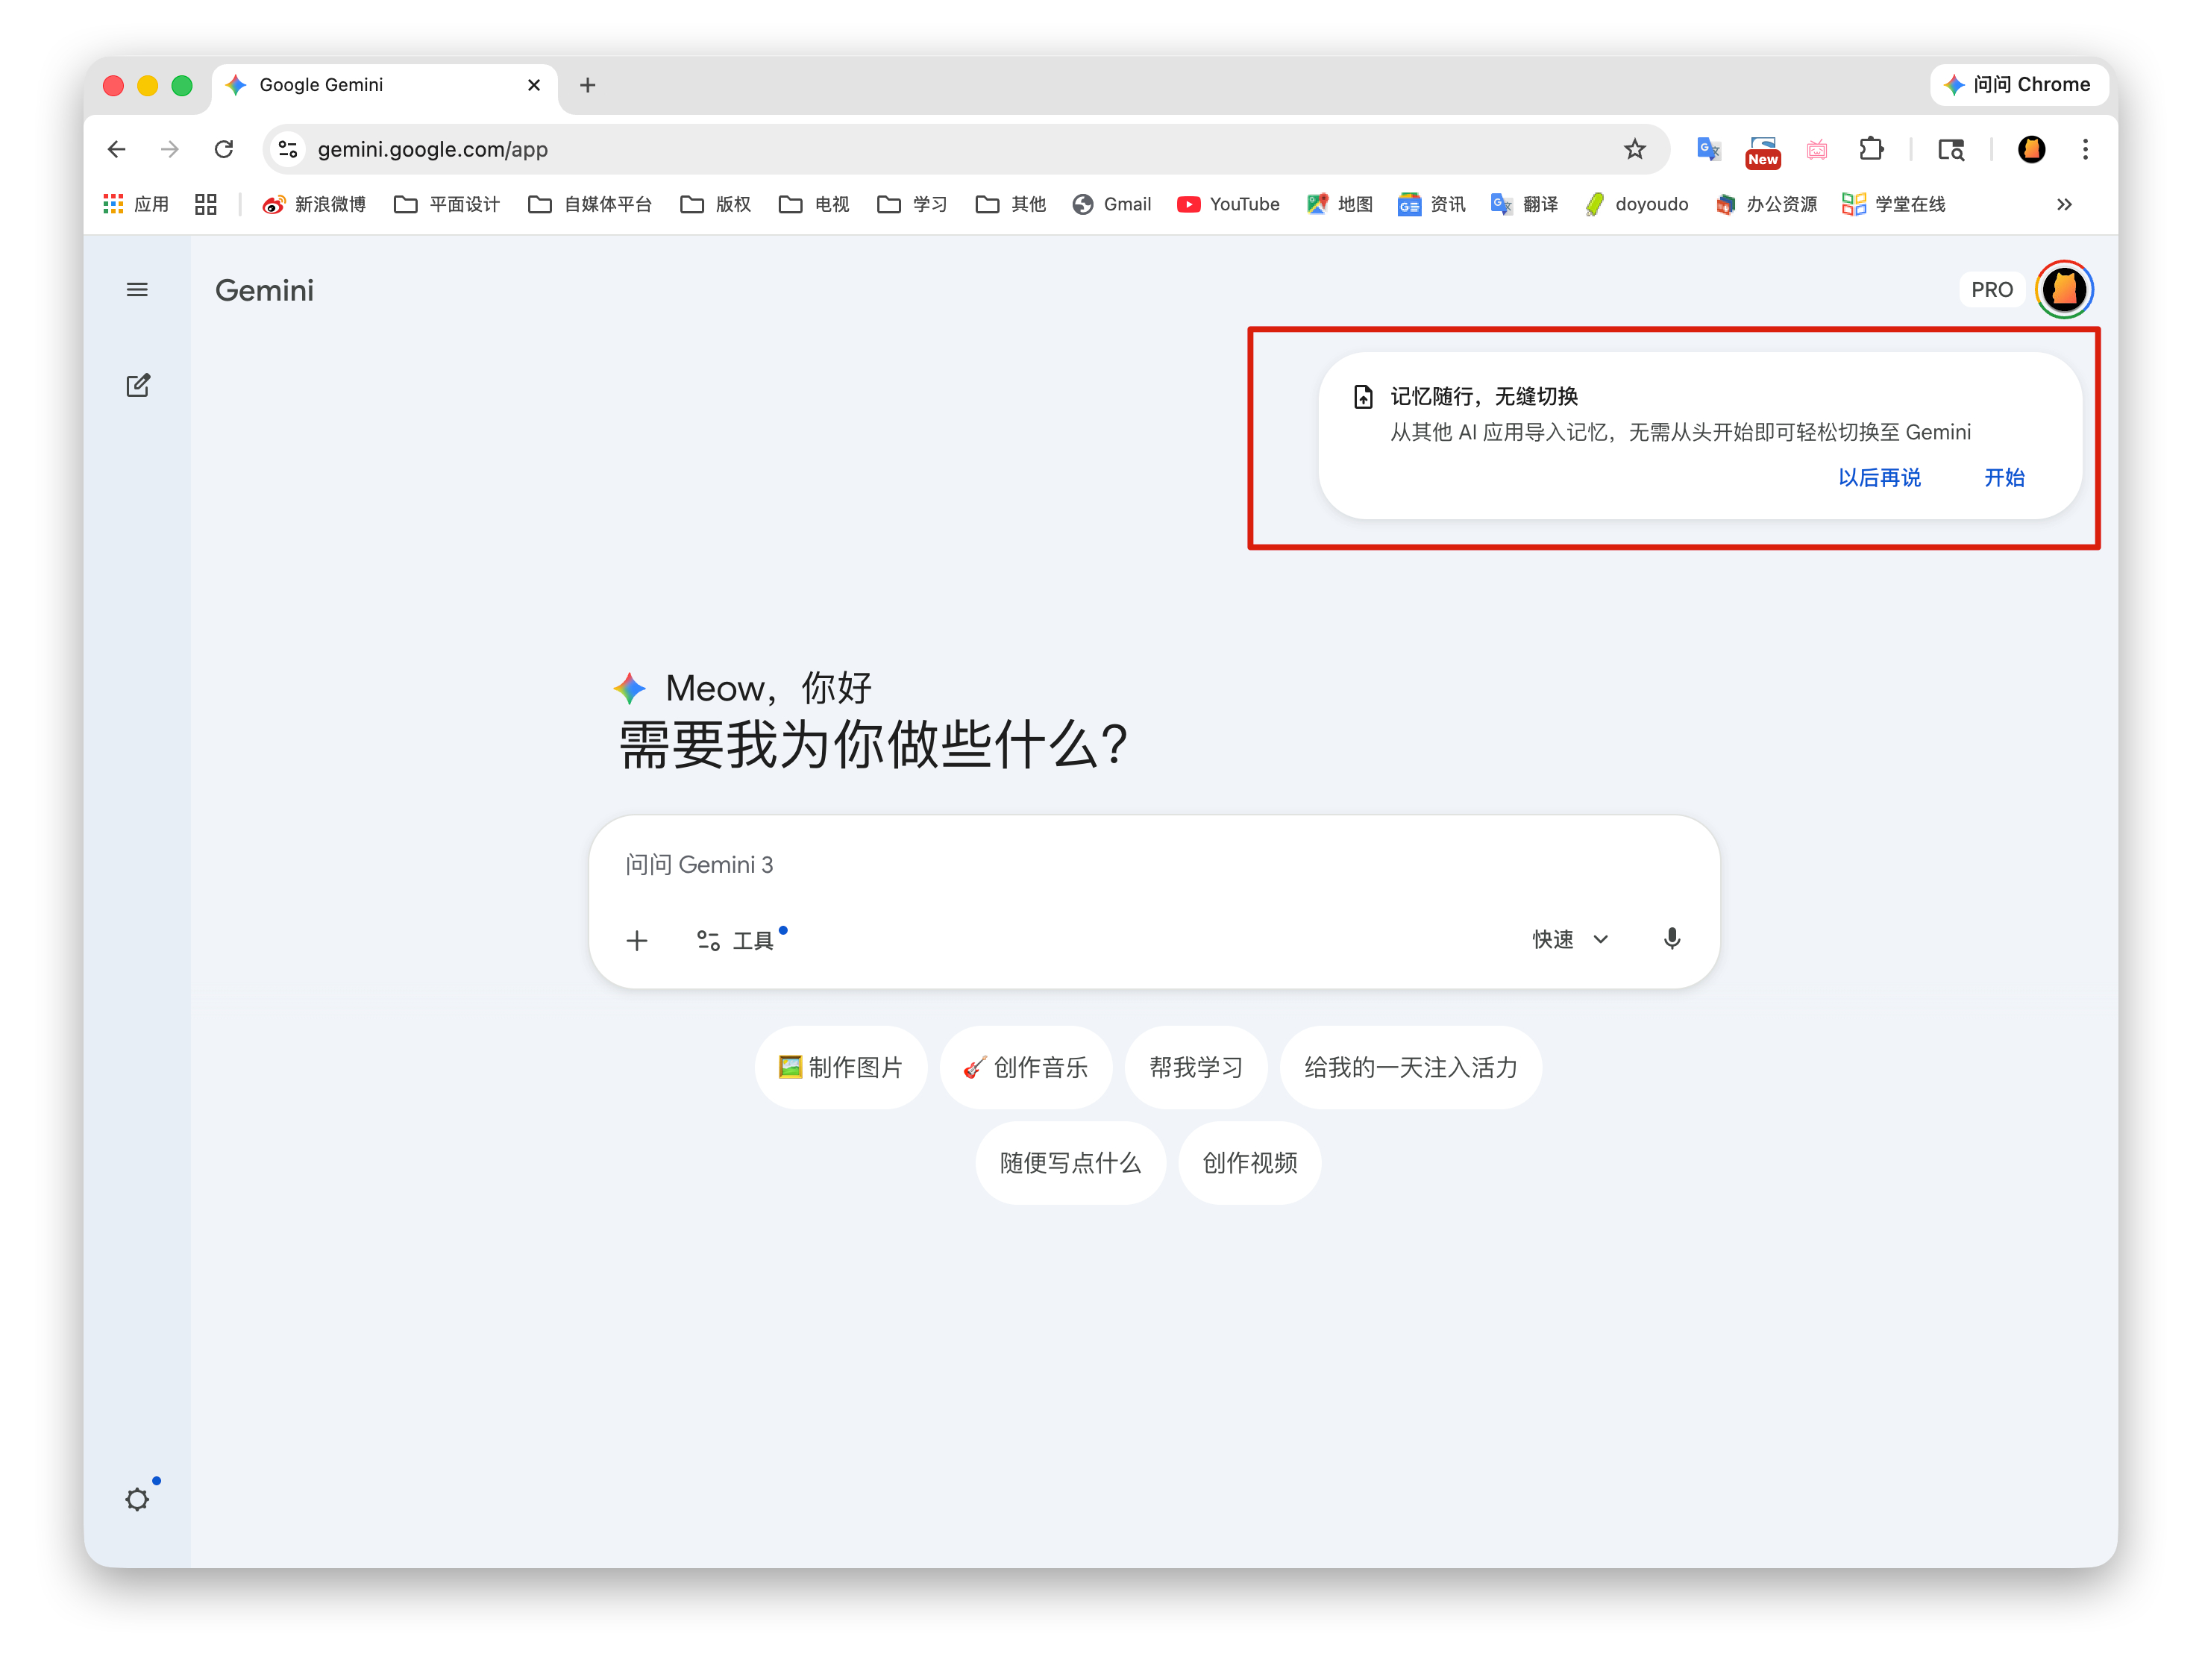Open the Gemini account avatar
The image size is (2202, 1680).
2064,290
